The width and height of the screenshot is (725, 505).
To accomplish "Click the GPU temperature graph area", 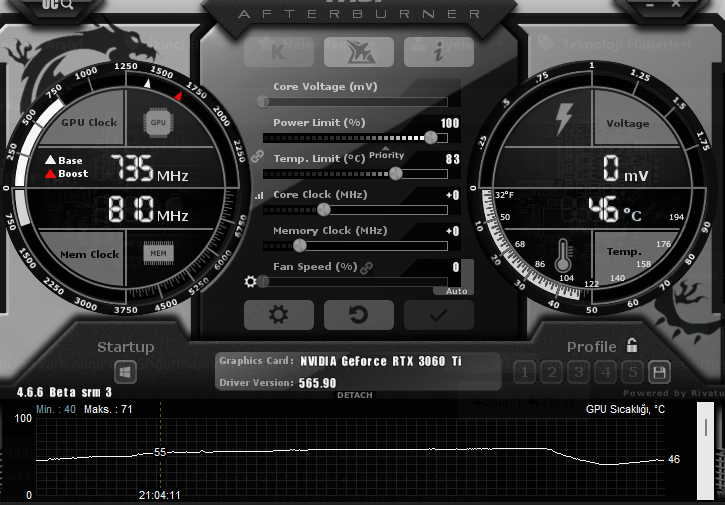I will [350, 458].
